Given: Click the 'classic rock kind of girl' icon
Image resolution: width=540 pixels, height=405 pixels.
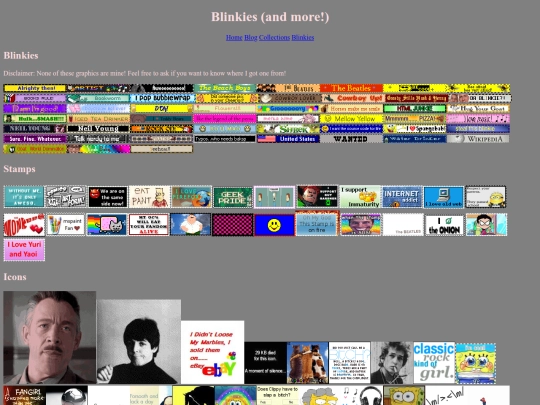Looking at the screenshot, I should click(x=434, y=363).
